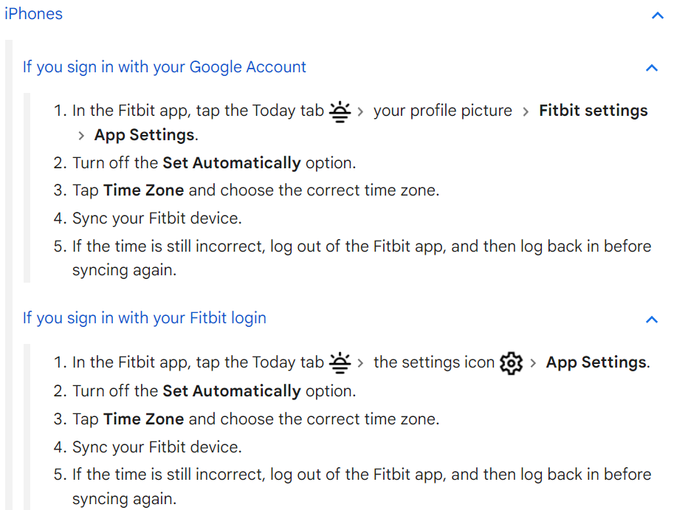This screenshot has width=674, height=510.
Task: Click the iPhones heading
Action: tap(34, 14)
